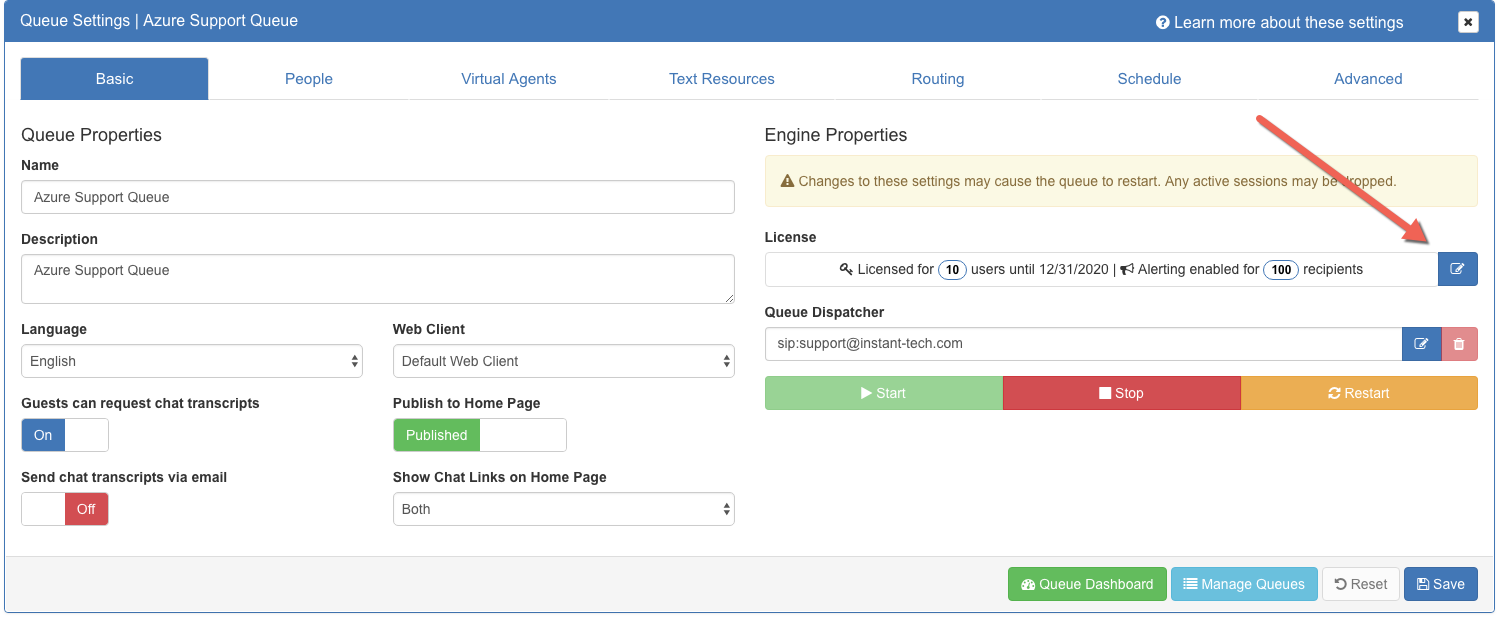Viewport: 1499px width, 618px height.
Task: Open the Routing tab
Action: pyautogui.click(x=938, y=79)
